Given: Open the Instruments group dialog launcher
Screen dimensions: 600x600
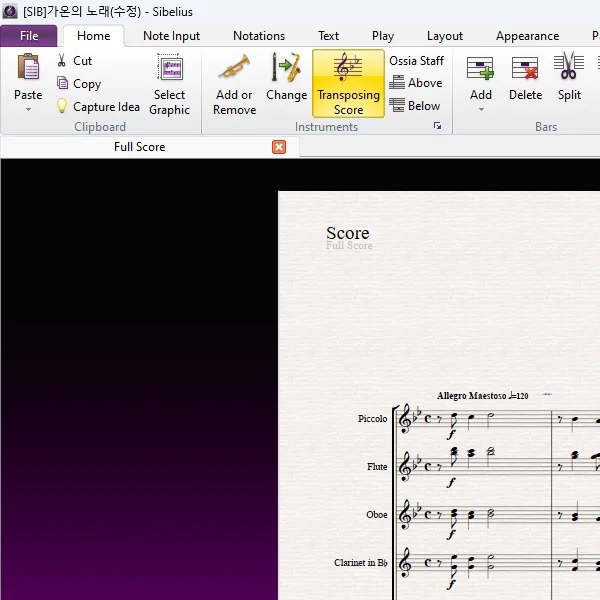Looking at the screenshot, I should (437, 127).
